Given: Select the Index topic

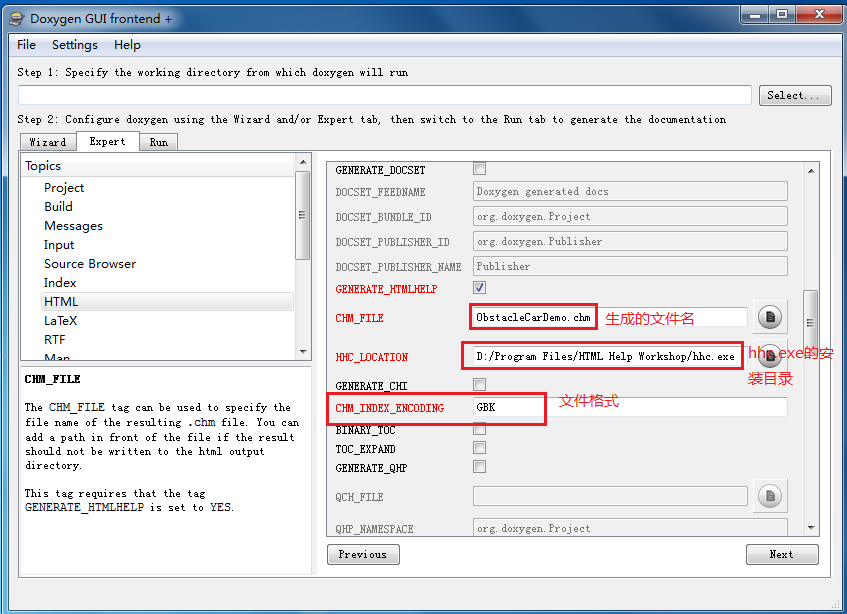Looking at the screenshot, I should (60, 282).
